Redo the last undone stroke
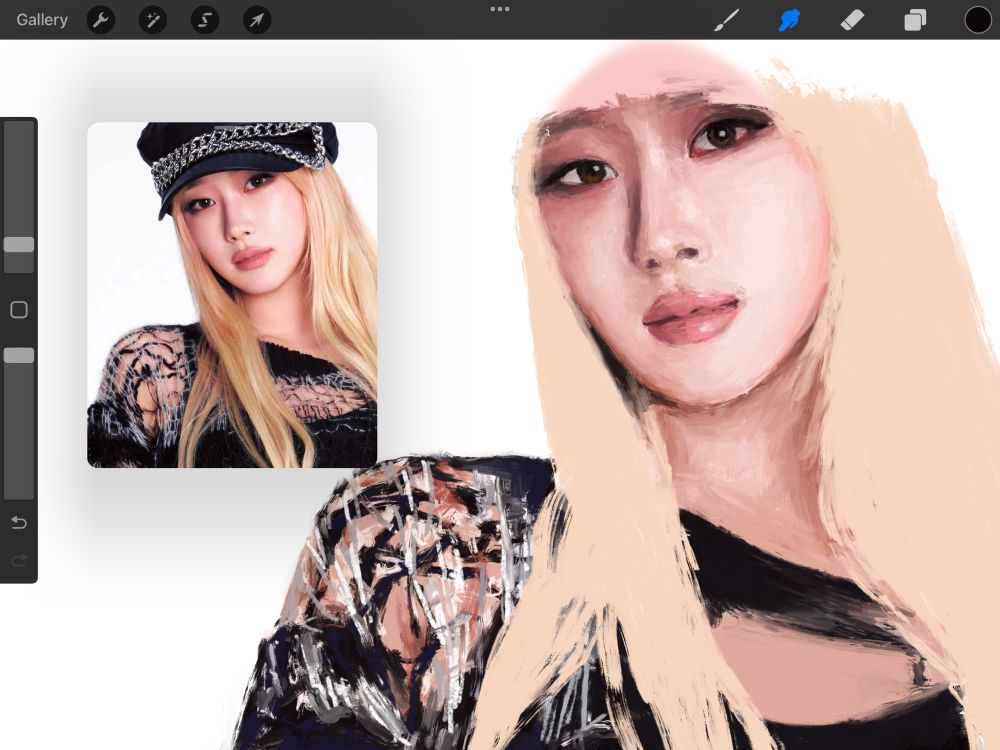1000x750 pixels. click(19, 560)
